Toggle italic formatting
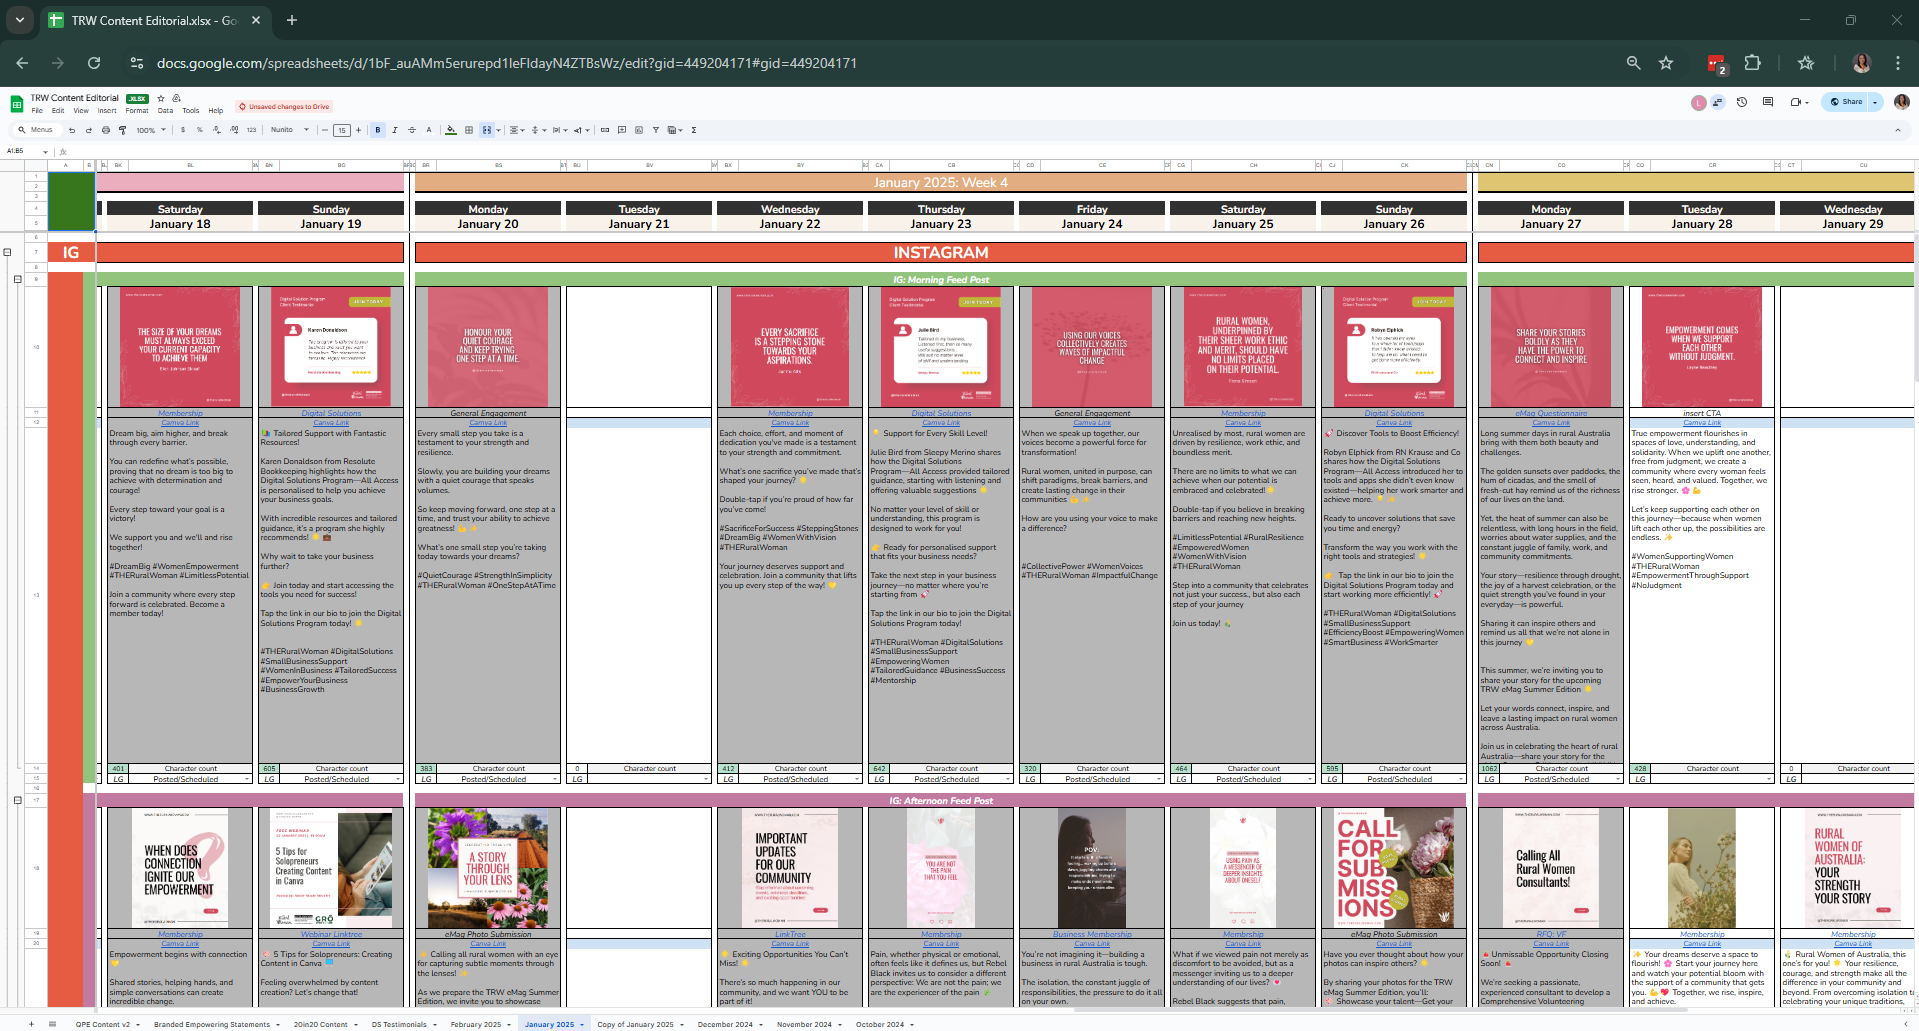 point(395,130)
